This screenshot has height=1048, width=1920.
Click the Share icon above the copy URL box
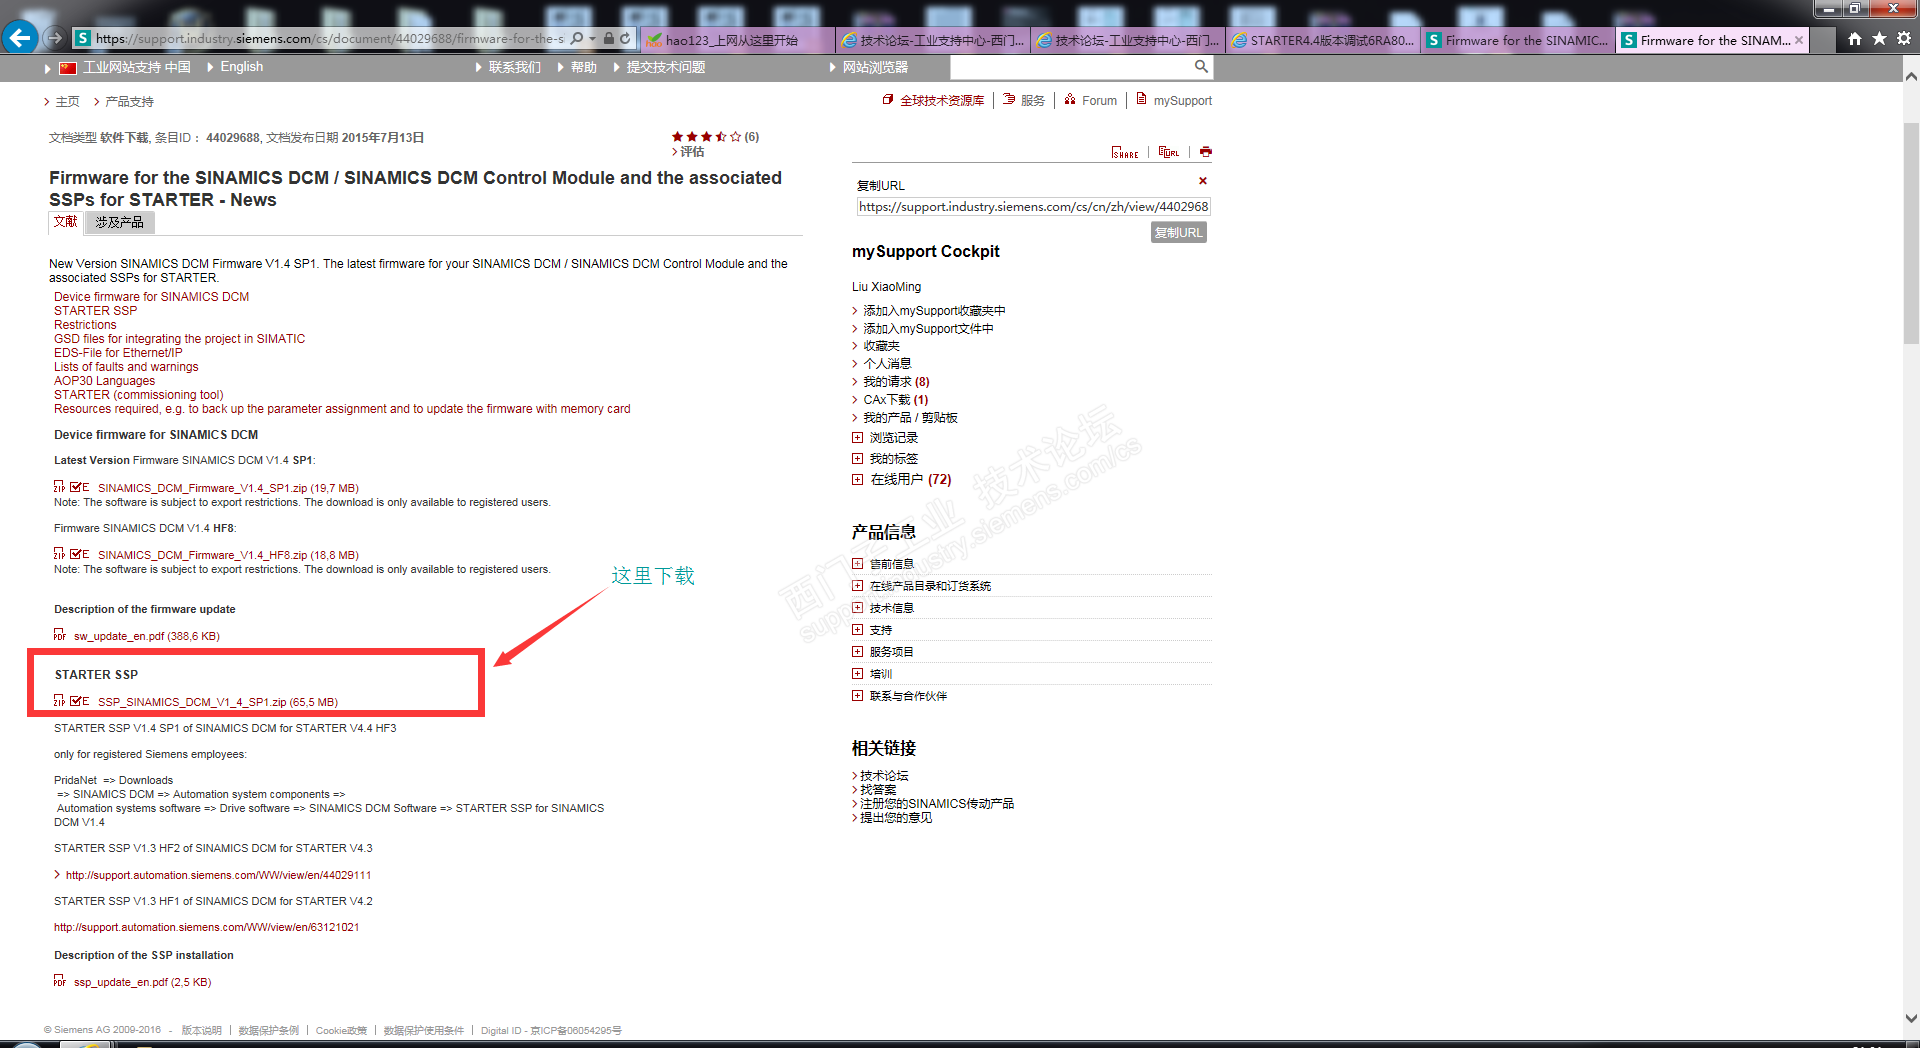point(1125,152)
